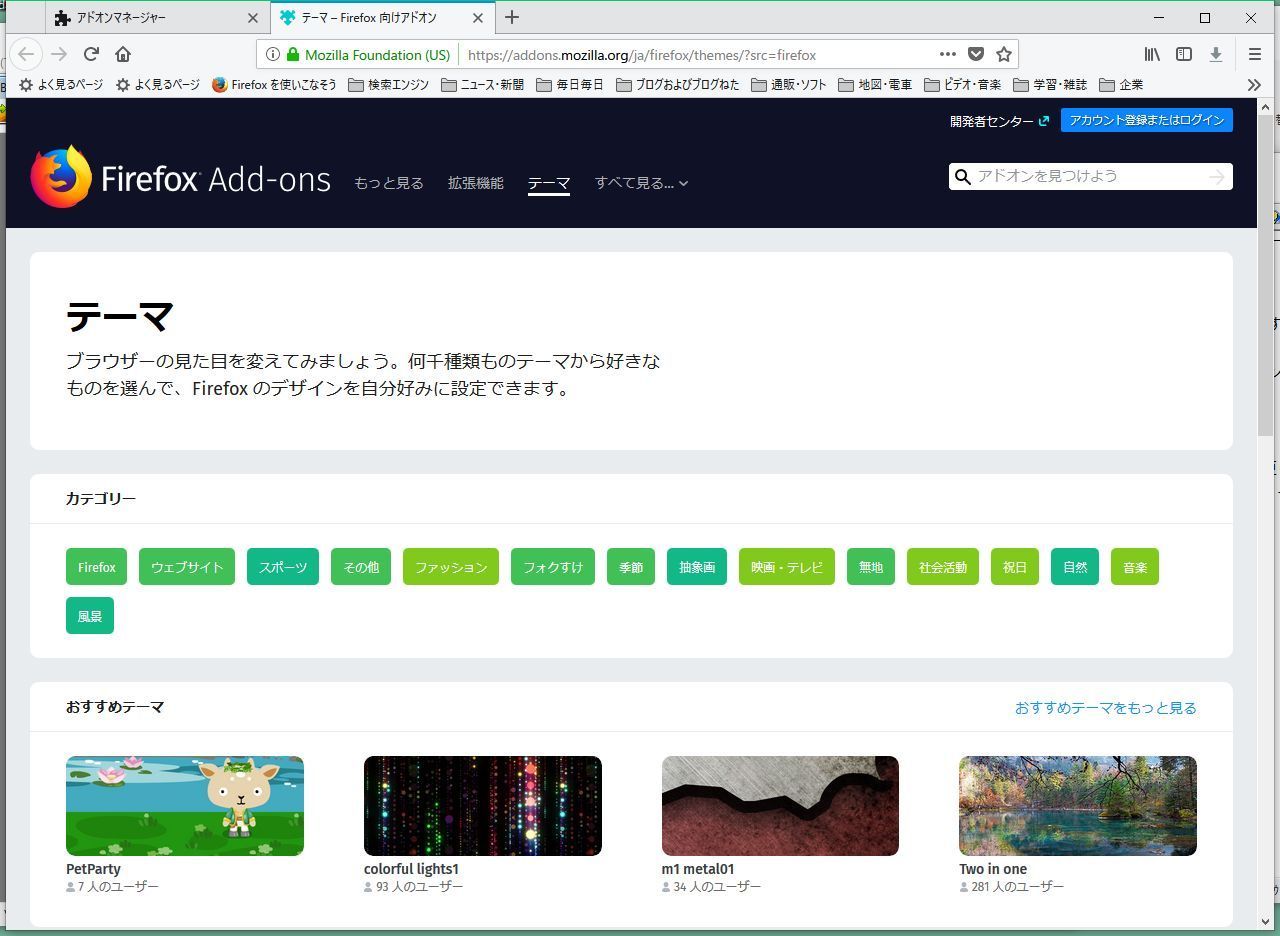Select the 音楽 category
This screenshot has height=936, width=1280.
point(1135,567)
